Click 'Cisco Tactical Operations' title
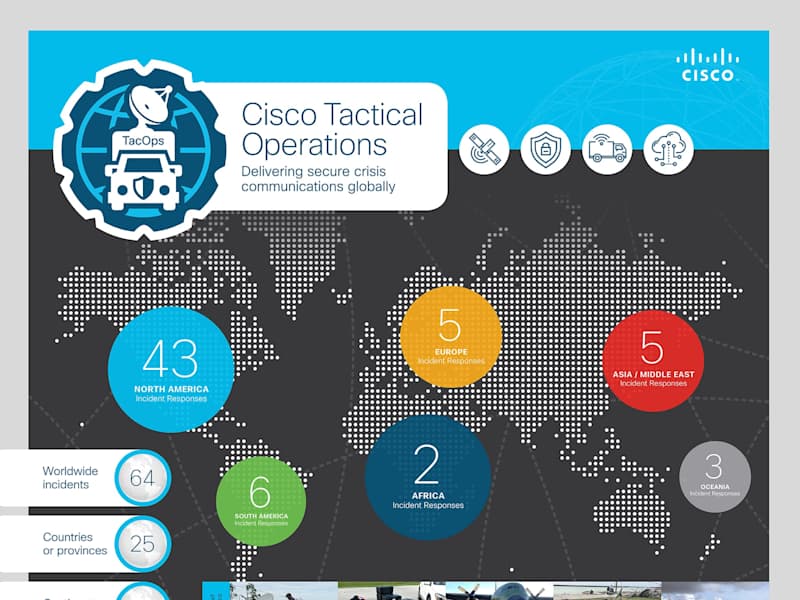 [332, 129]
